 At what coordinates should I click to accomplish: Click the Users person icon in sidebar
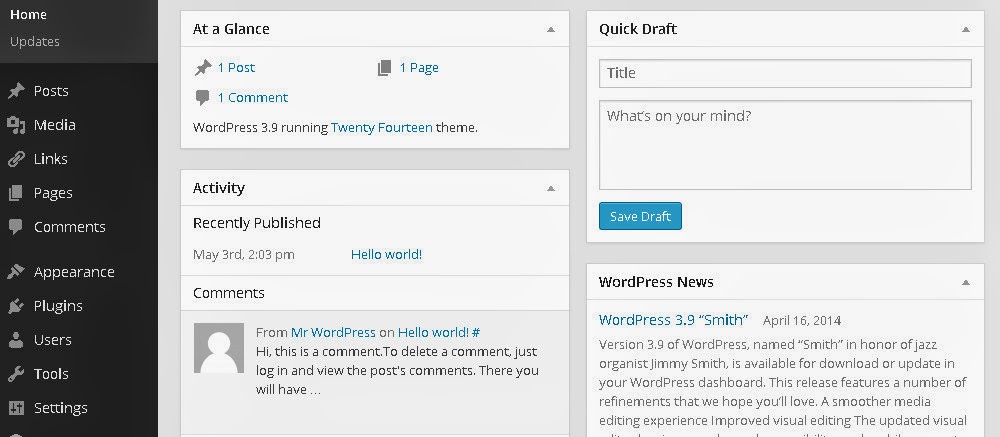17,340
